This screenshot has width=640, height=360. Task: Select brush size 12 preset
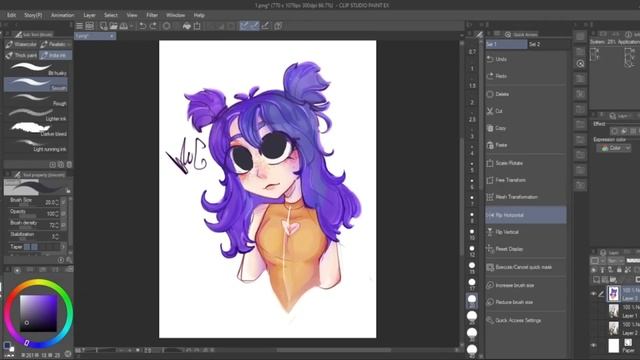click(472, 251)
